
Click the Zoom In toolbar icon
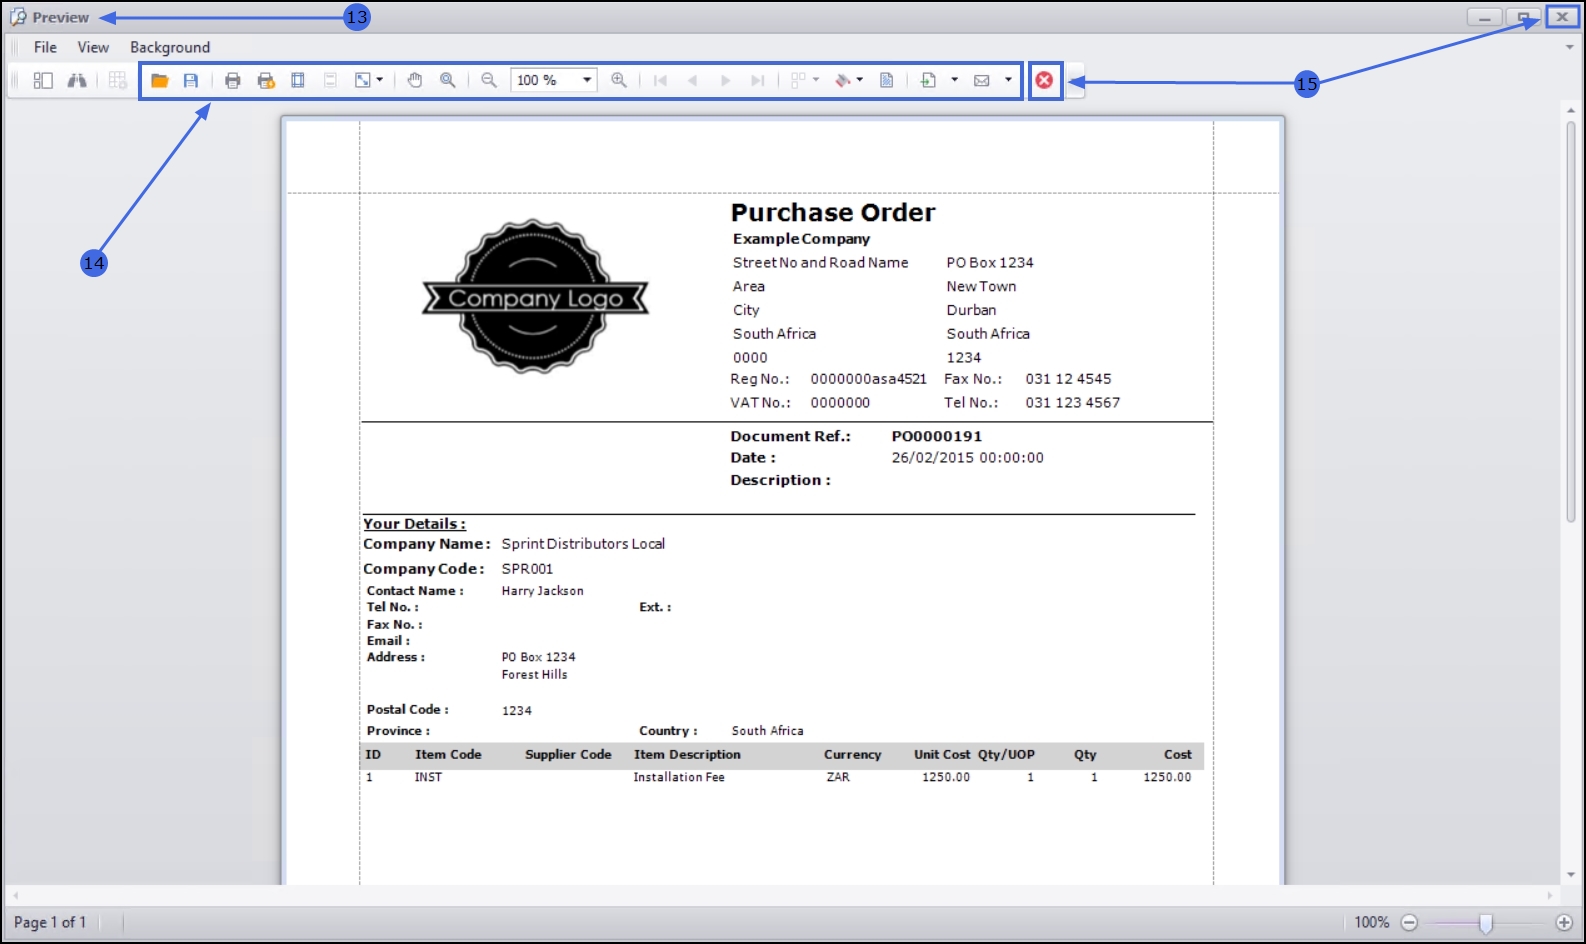[619, 81]
